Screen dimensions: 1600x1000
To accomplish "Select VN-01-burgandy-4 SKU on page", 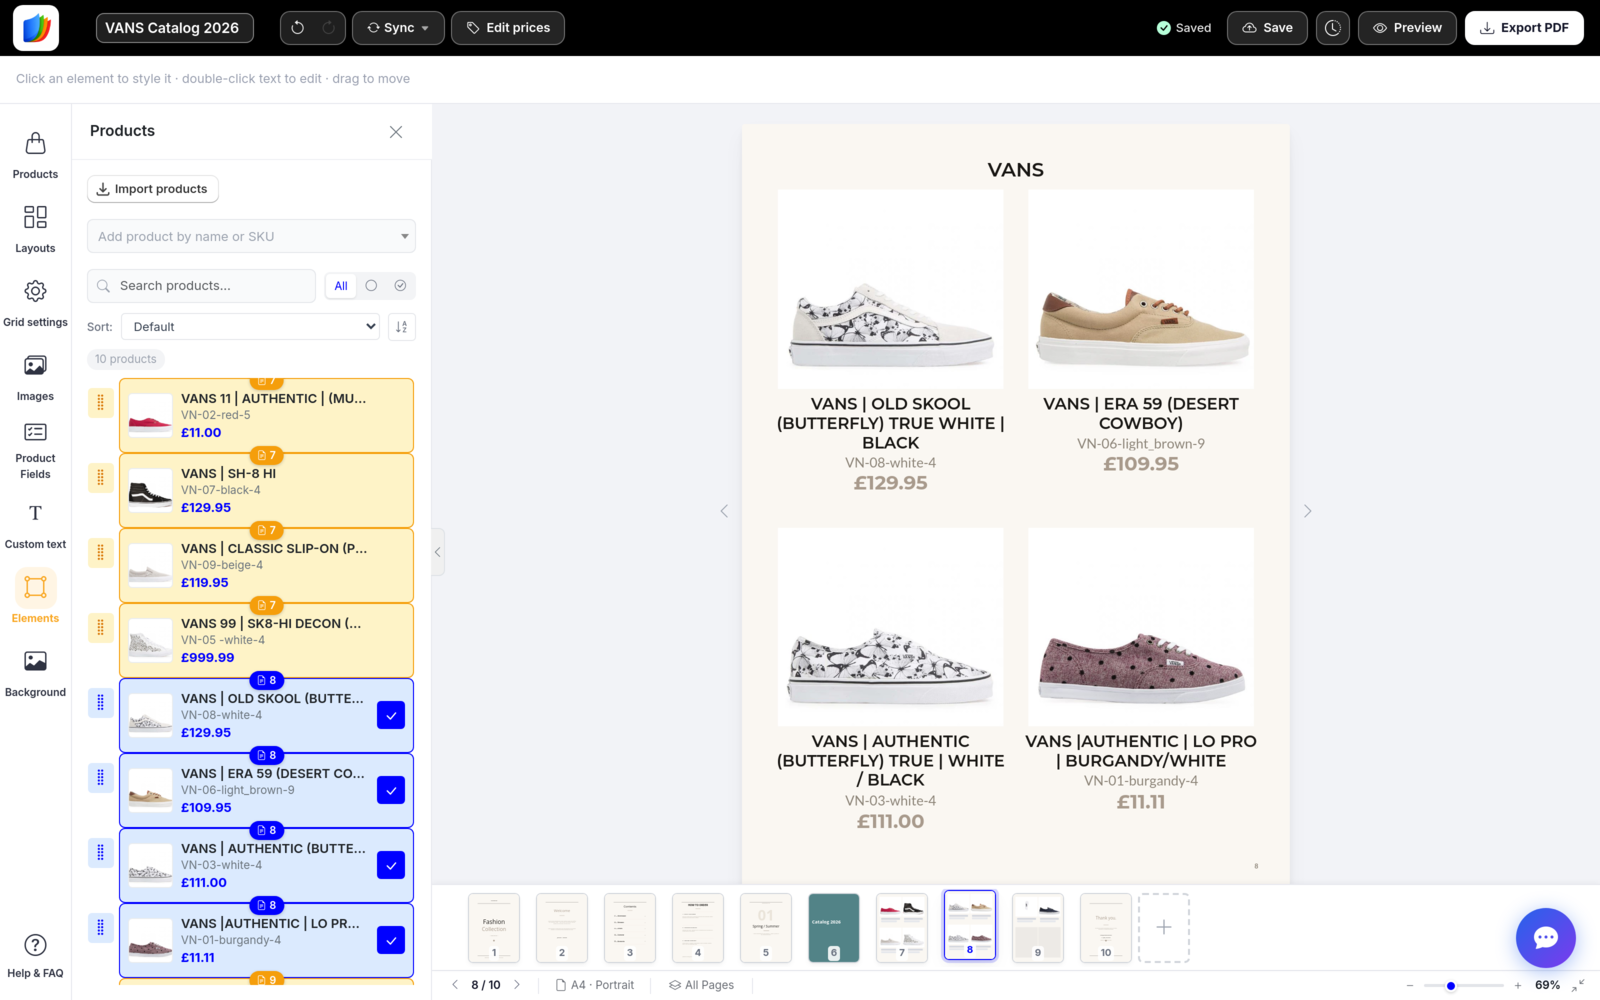I will pos(1141,781).
